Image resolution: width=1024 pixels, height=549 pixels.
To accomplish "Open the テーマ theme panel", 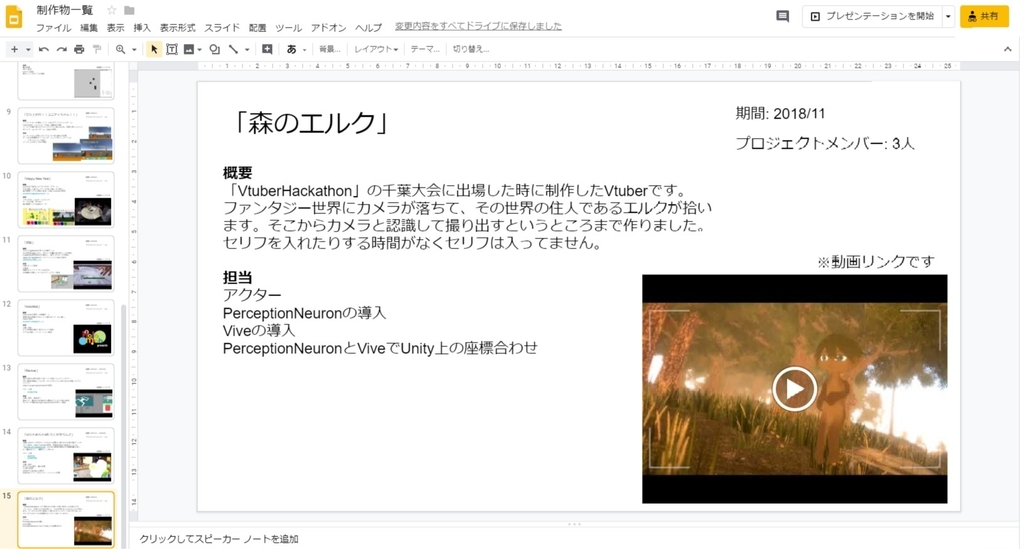I will coord(424,49).
